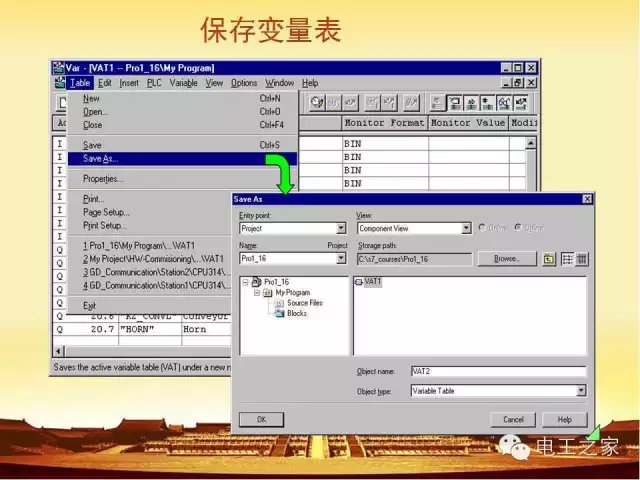
Task: Select the Offline radio button
Action: [x=517, y=228]
